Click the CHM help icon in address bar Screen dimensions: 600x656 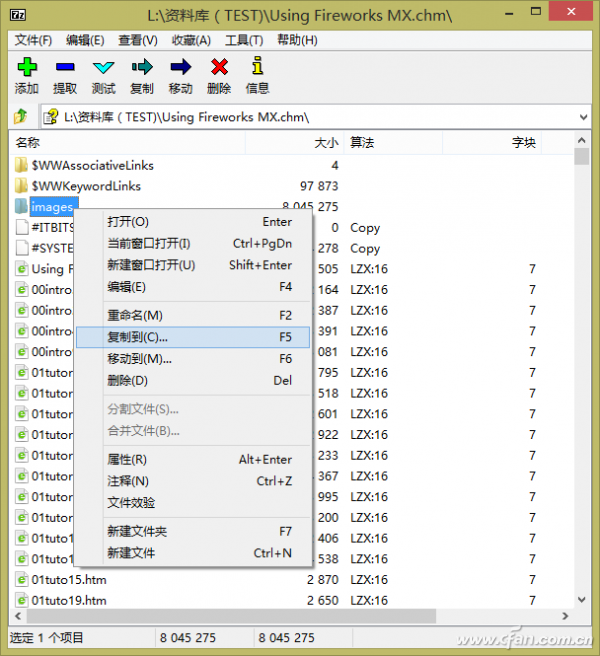point(51,117)
